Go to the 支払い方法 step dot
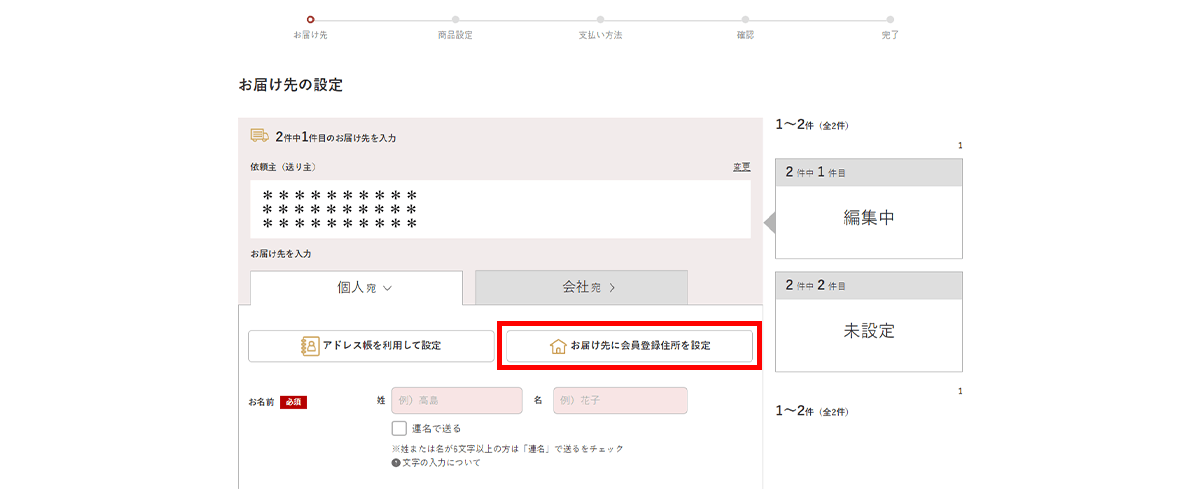The image size is (1200, 489). point(600,19)
